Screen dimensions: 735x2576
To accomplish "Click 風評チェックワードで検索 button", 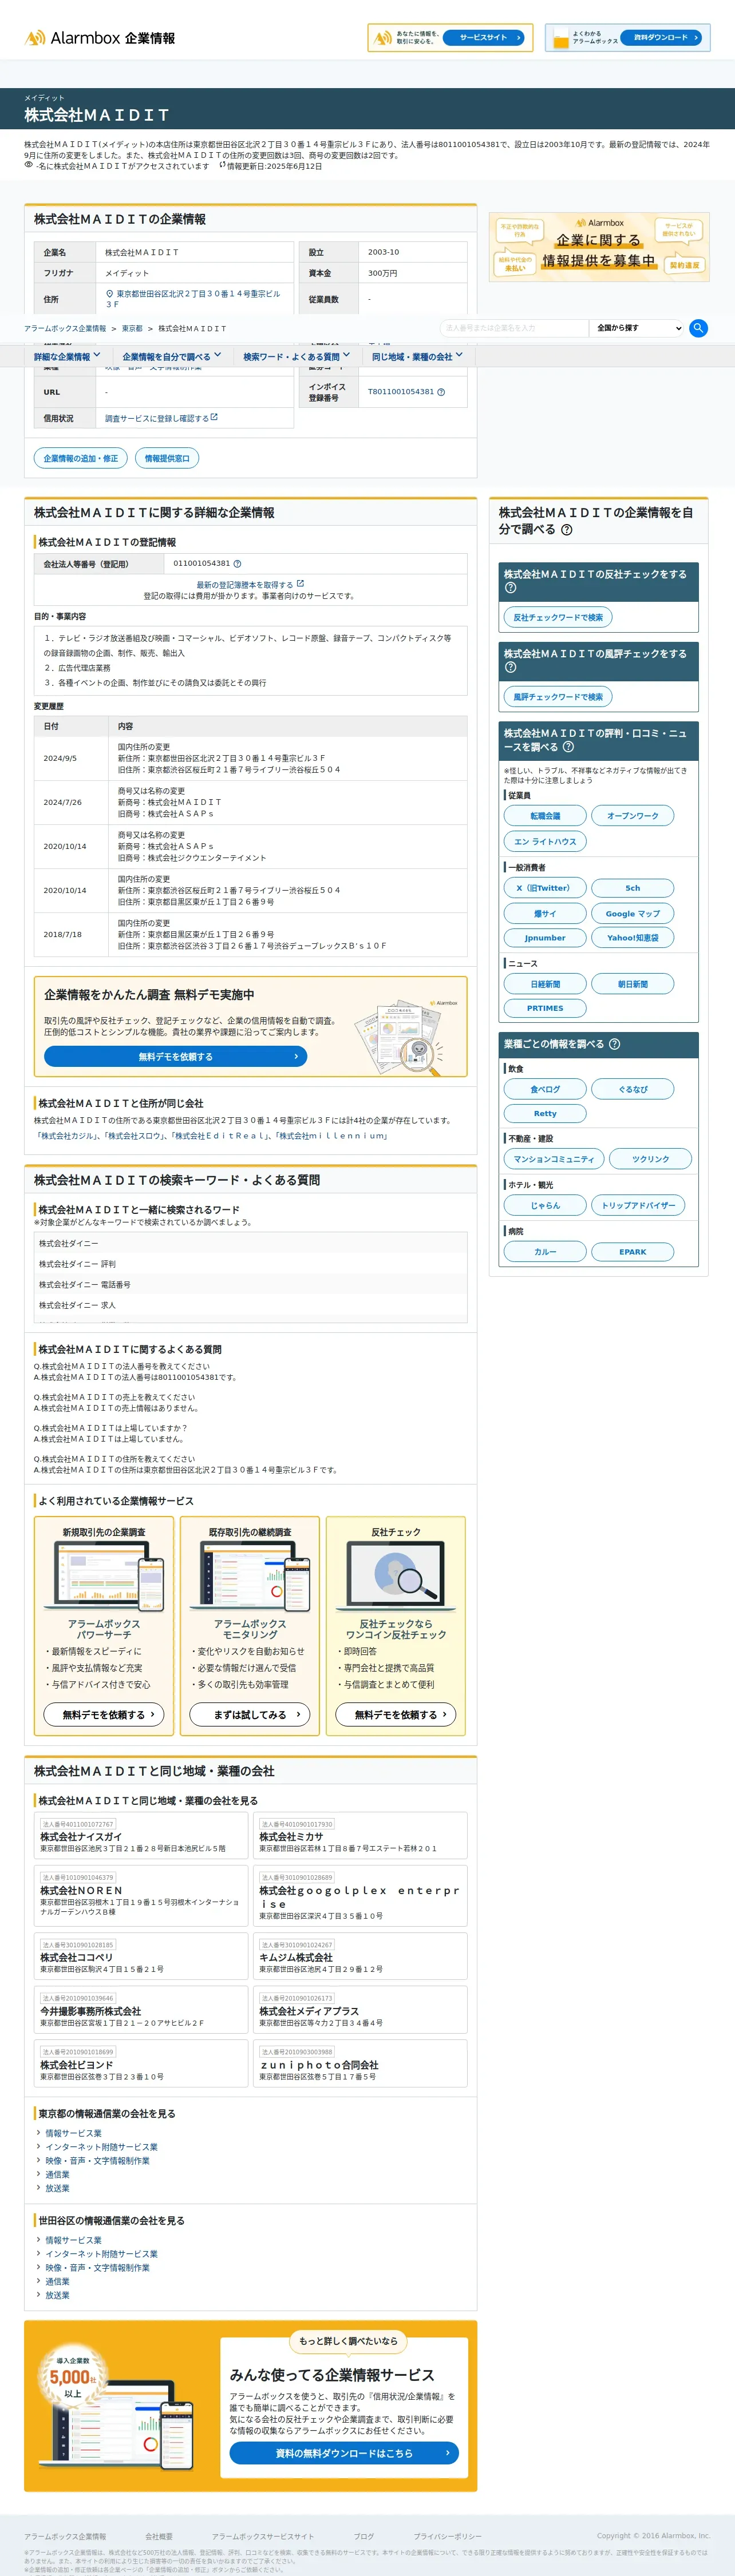I will pos(558,696).
